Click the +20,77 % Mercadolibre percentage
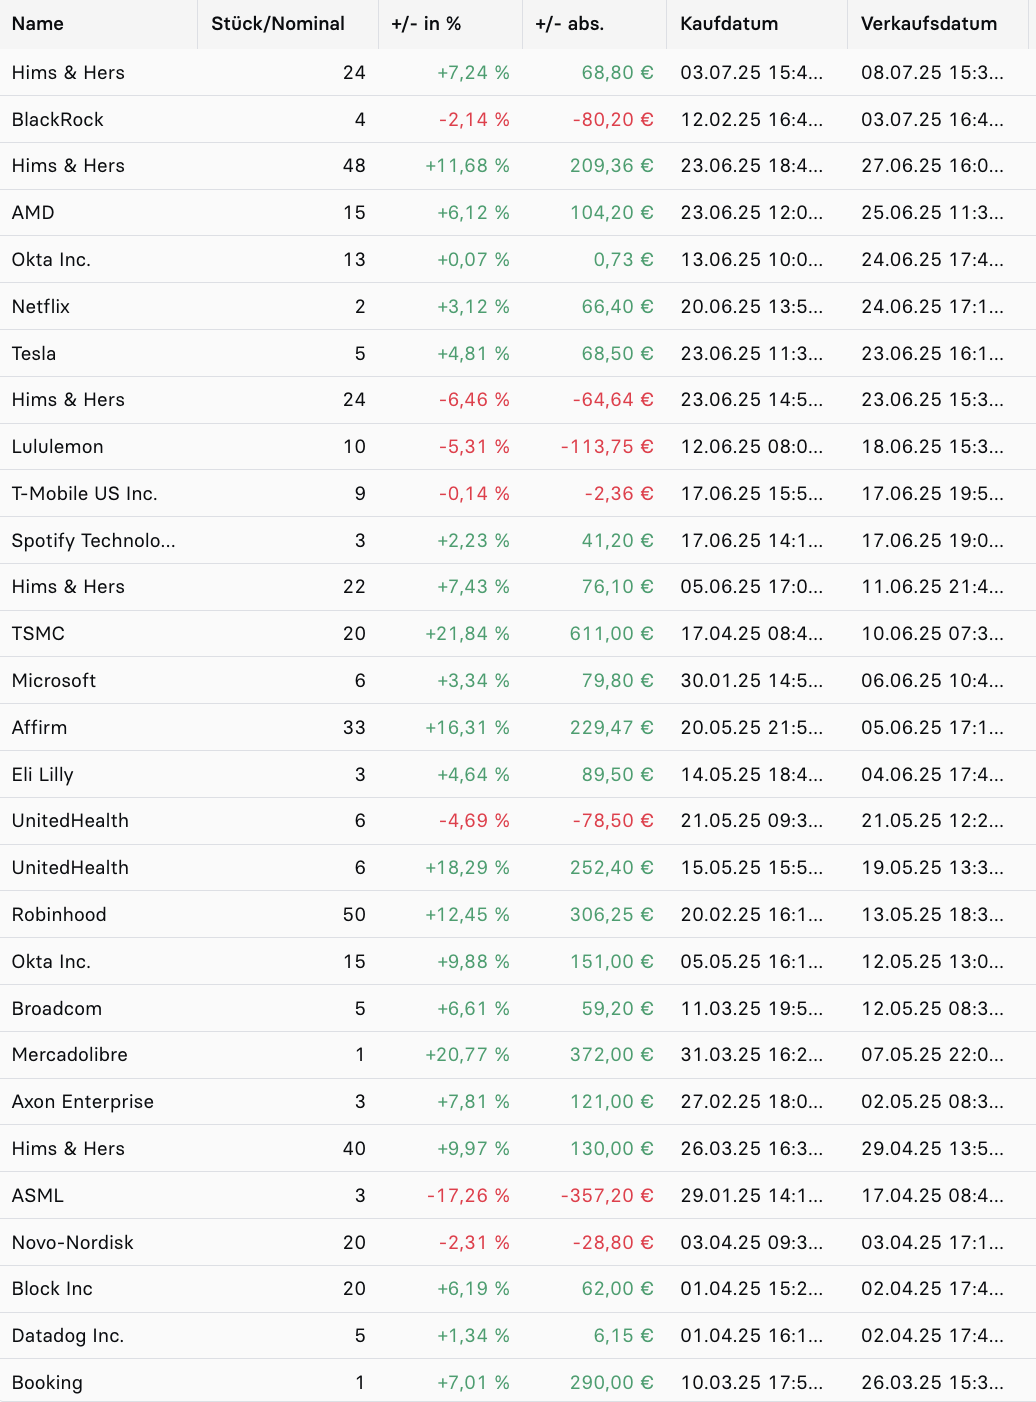Image resolution: width=1036 pixels, height=1402 pixels. click(x=467, y=1055)
